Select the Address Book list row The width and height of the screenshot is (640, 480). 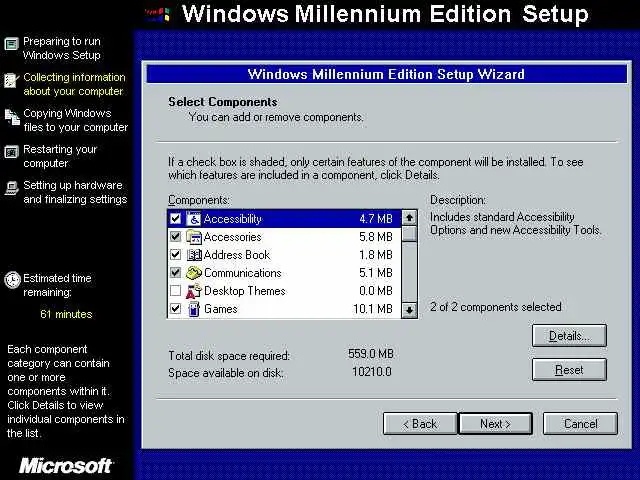click(284, 255)
